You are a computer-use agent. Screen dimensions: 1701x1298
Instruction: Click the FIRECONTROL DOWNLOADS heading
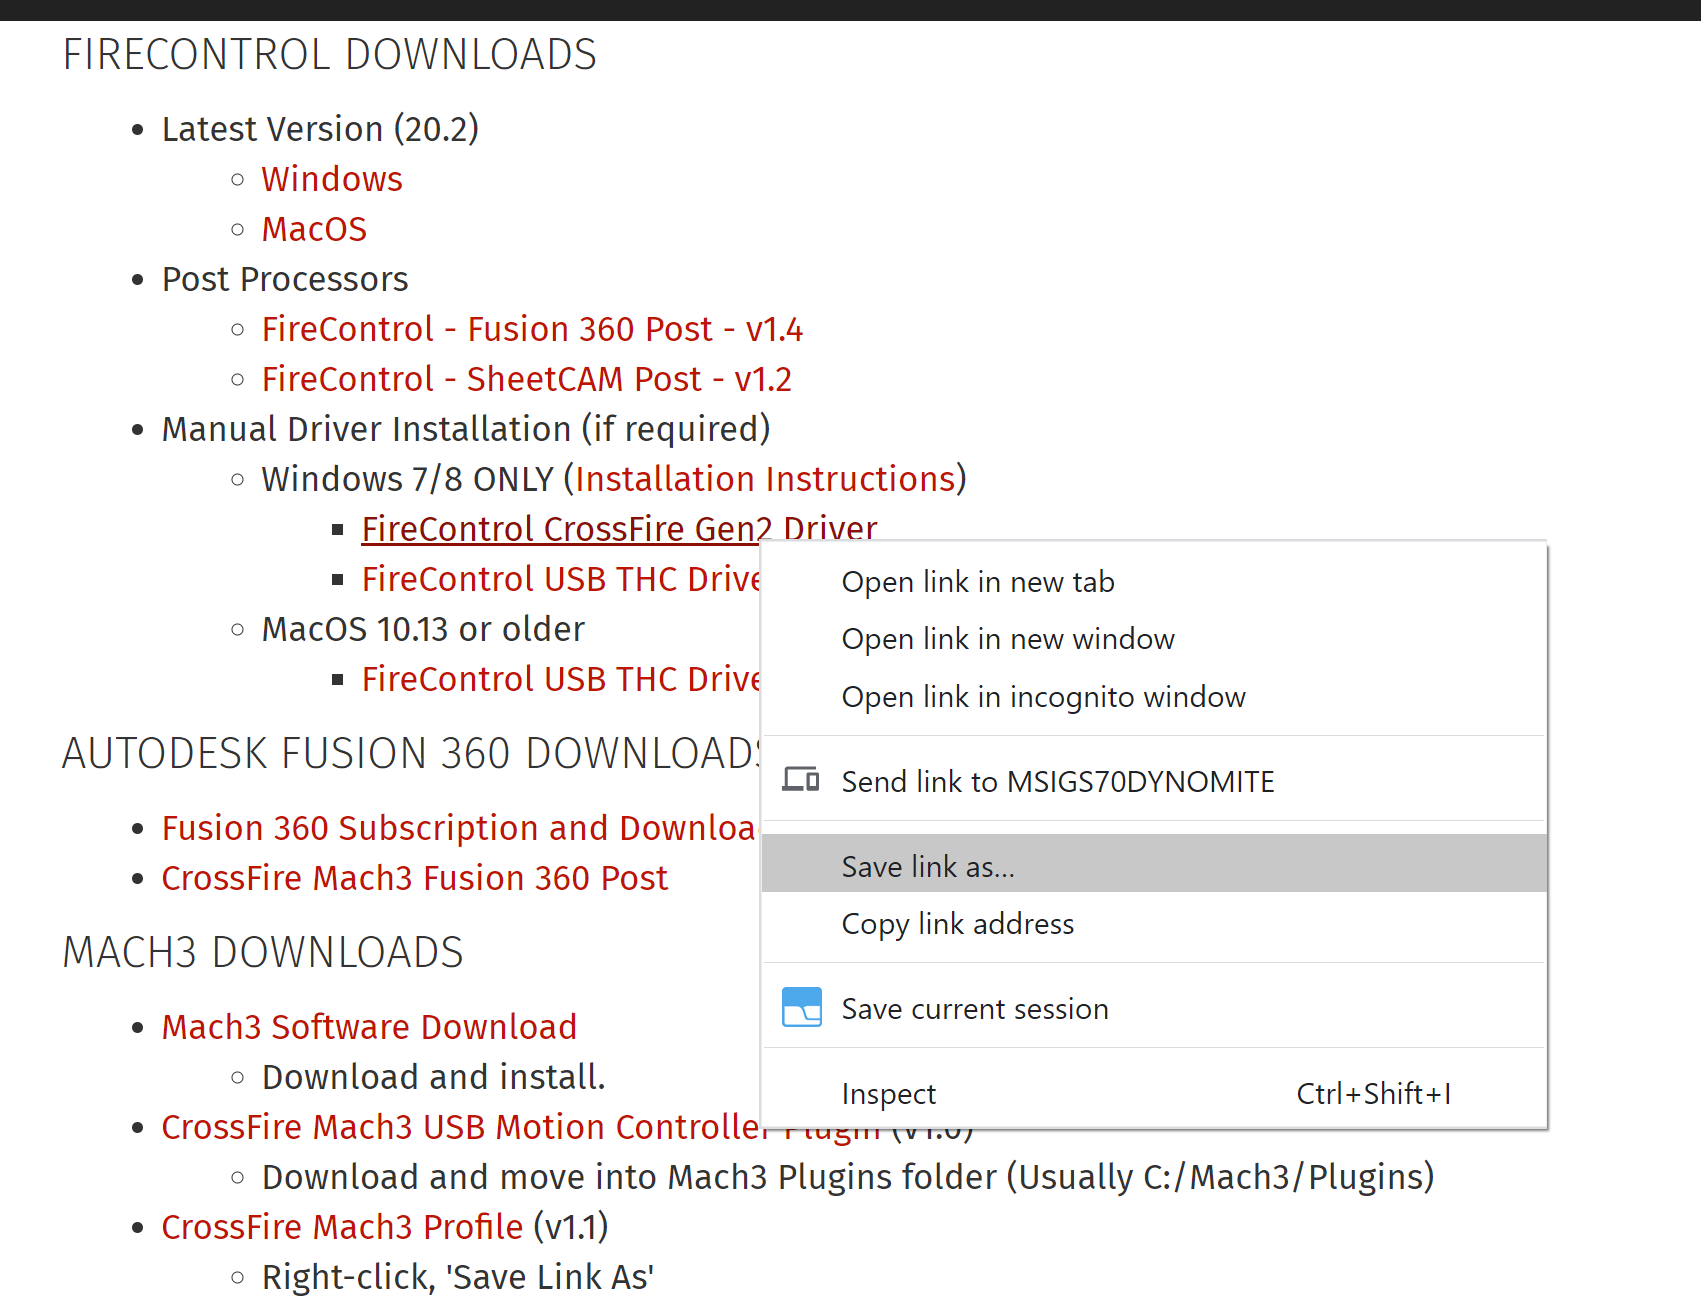(x=329, y=54)
